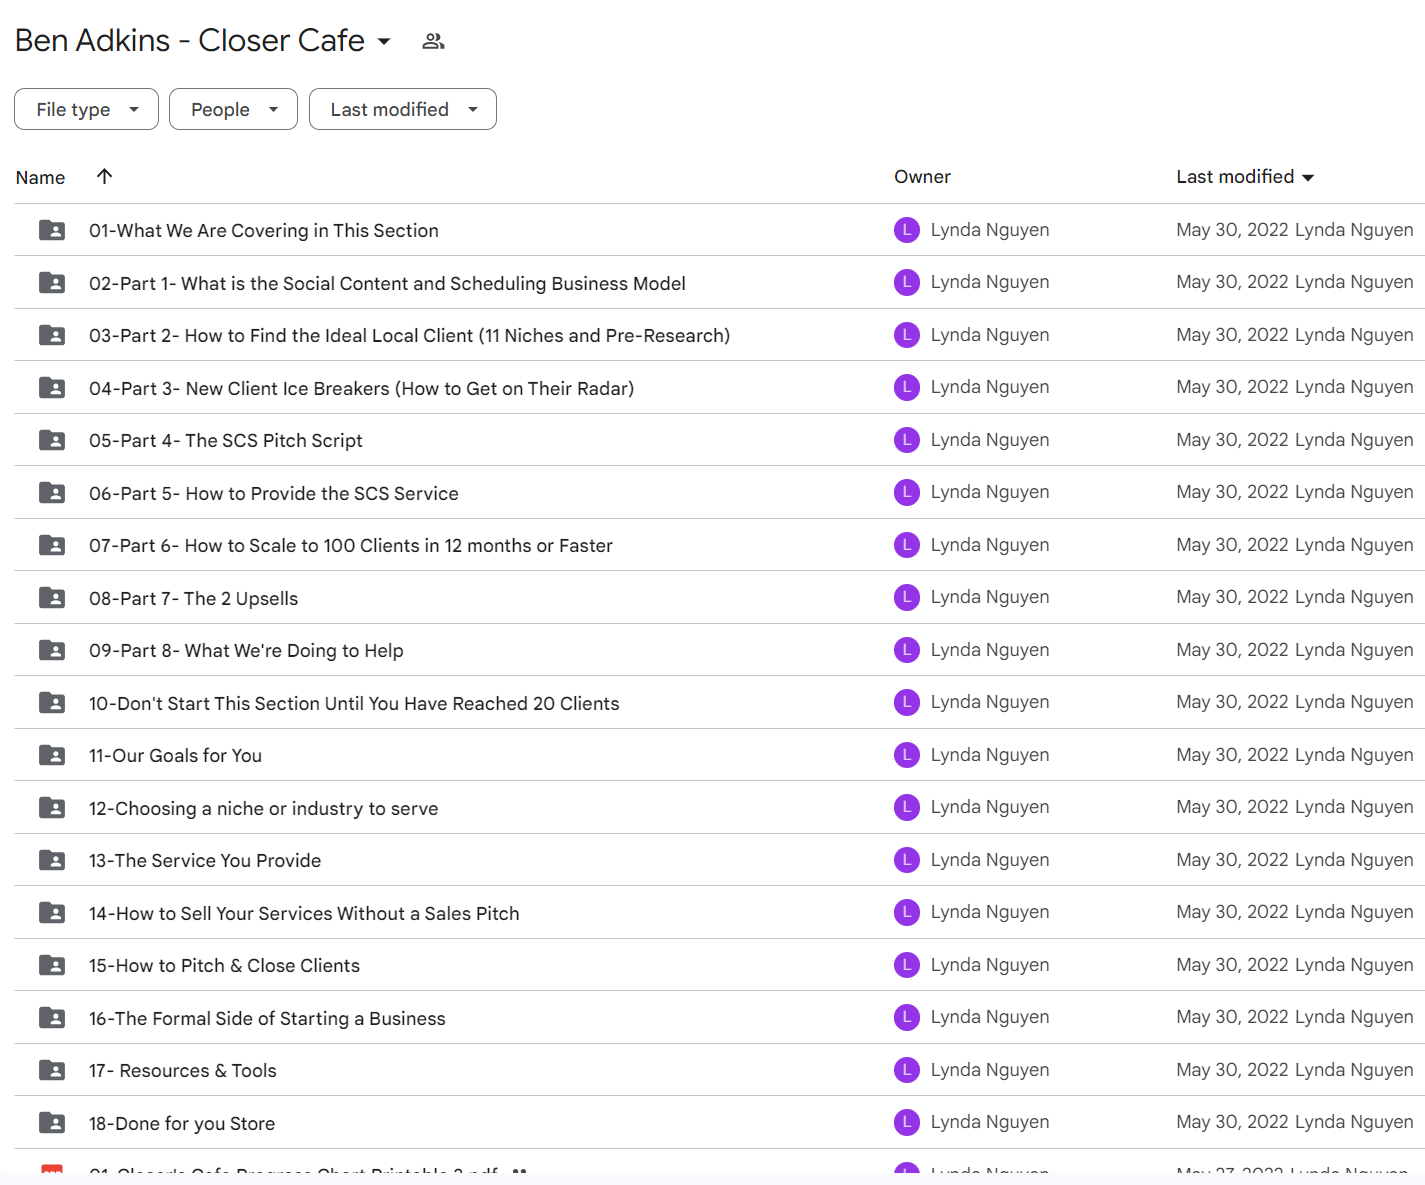Click shared folder icon for 05-Part 4 row
The image size is (1425, 1185).
click(x=52, y=440)
